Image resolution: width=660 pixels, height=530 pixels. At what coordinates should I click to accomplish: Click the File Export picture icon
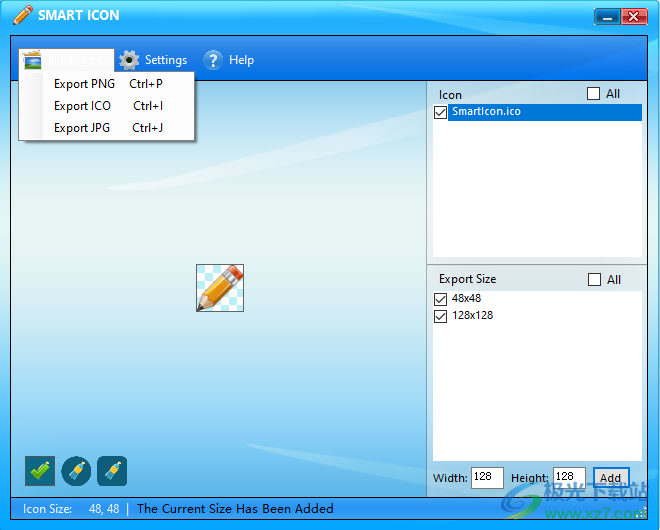[32, 60]
